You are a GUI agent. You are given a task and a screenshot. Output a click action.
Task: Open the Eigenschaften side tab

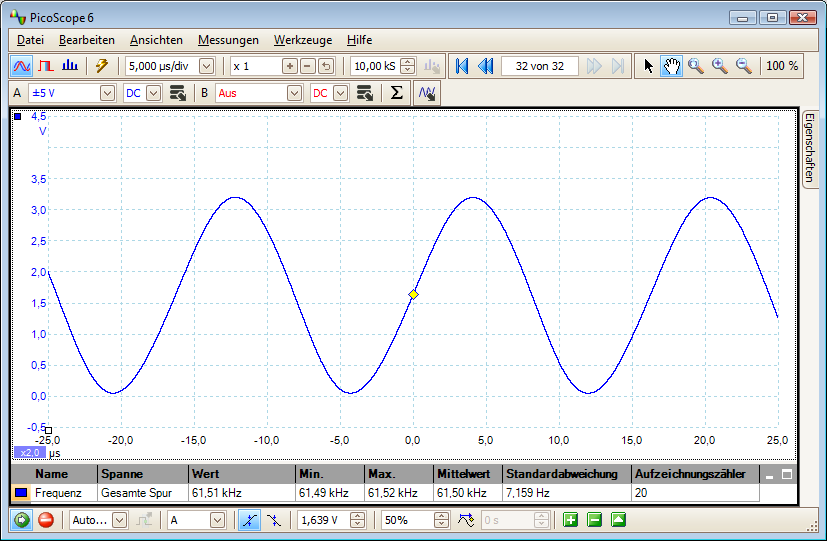coord(811,148)
